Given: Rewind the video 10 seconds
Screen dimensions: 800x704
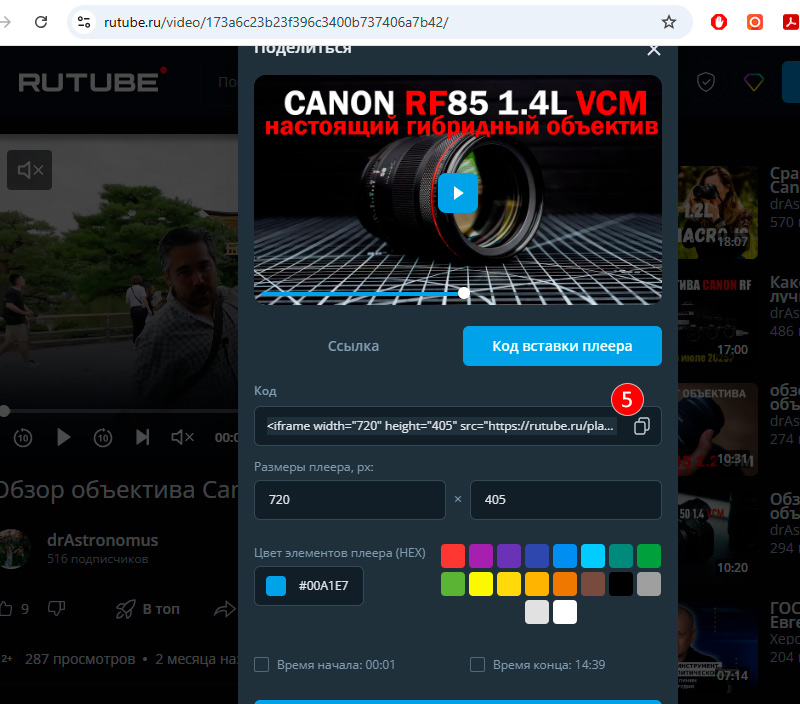Looking at the screenshot, I should [x=23, y=437].
